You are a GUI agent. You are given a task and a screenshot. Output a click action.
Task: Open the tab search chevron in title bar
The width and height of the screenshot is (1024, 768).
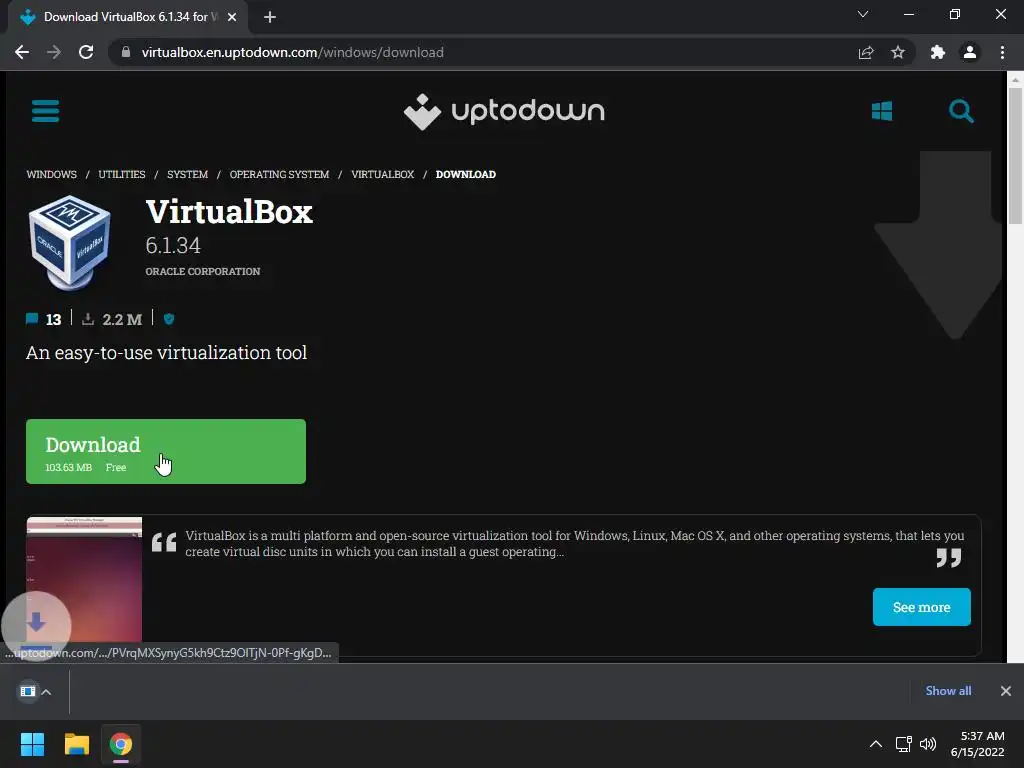click(x=863, y=14)
